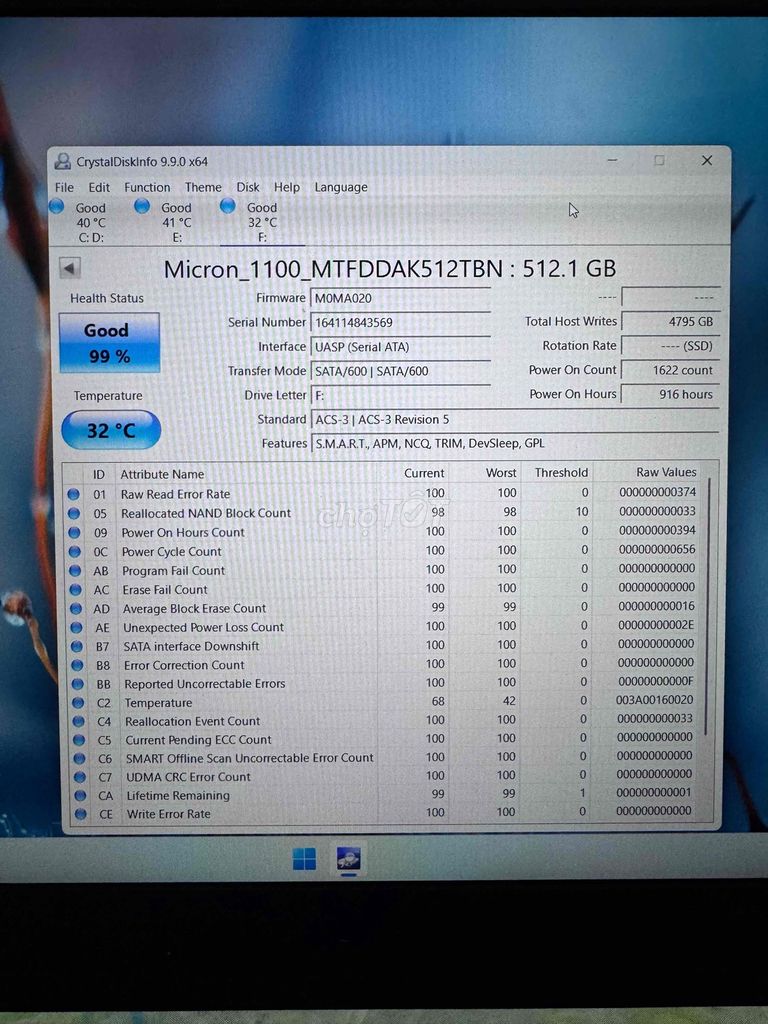Click status icon for SATA interface Downshift
The height and width of the screenshot is (1024, 768).
click(x=77, y=647)
